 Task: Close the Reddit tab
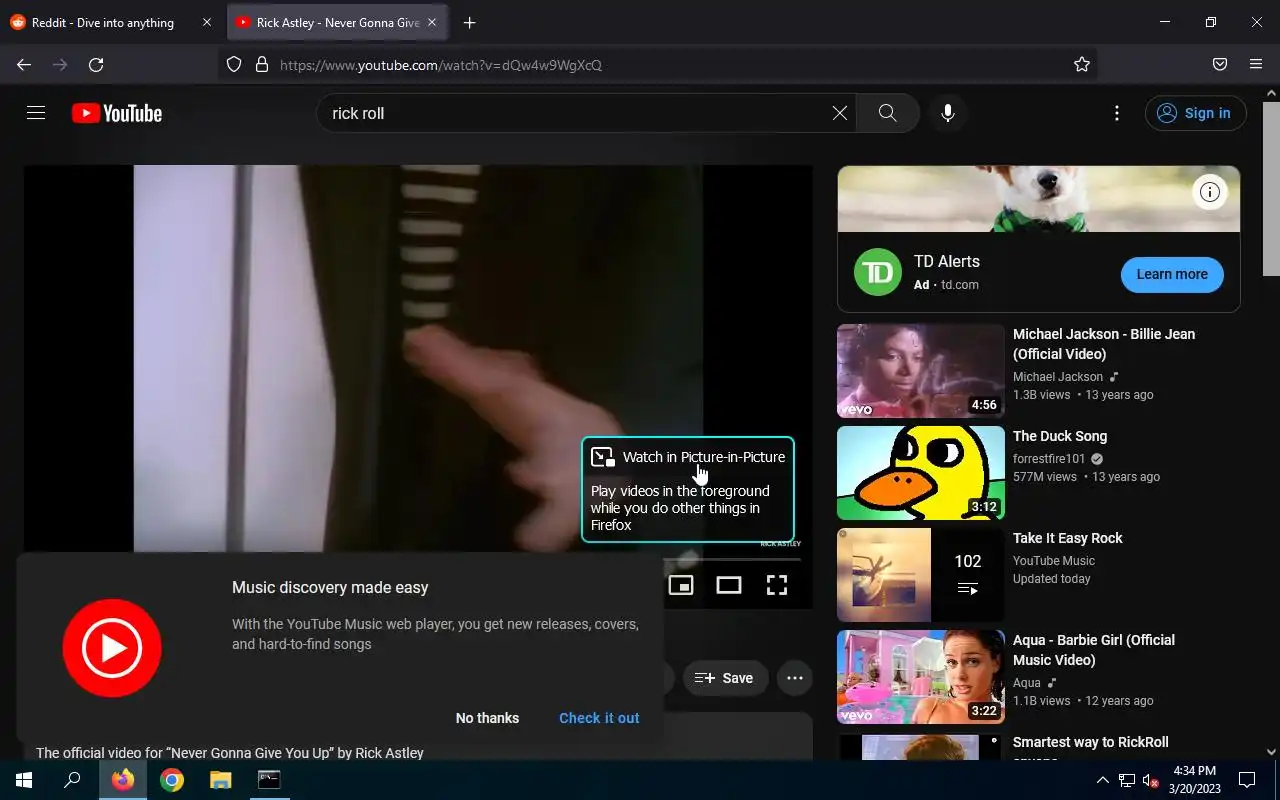click(x=207, y=22)
